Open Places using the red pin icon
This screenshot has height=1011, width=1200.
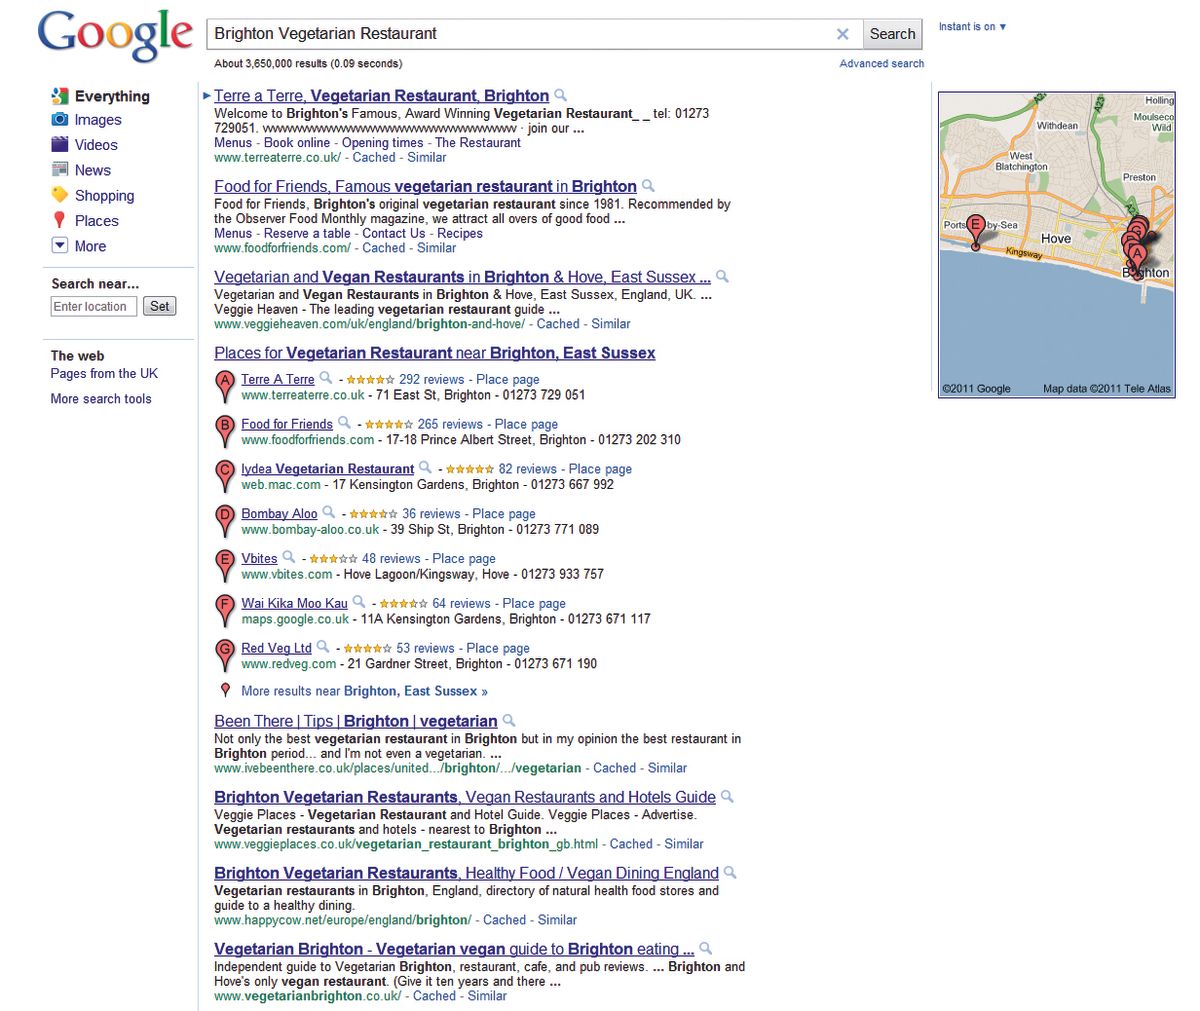(x=62, y=220)
